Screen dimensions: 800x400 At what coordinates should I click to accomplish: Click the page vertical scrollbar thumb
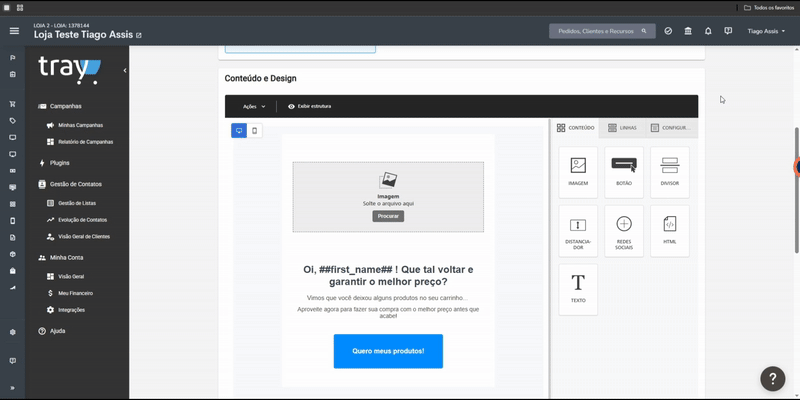(x=796, y=189)
